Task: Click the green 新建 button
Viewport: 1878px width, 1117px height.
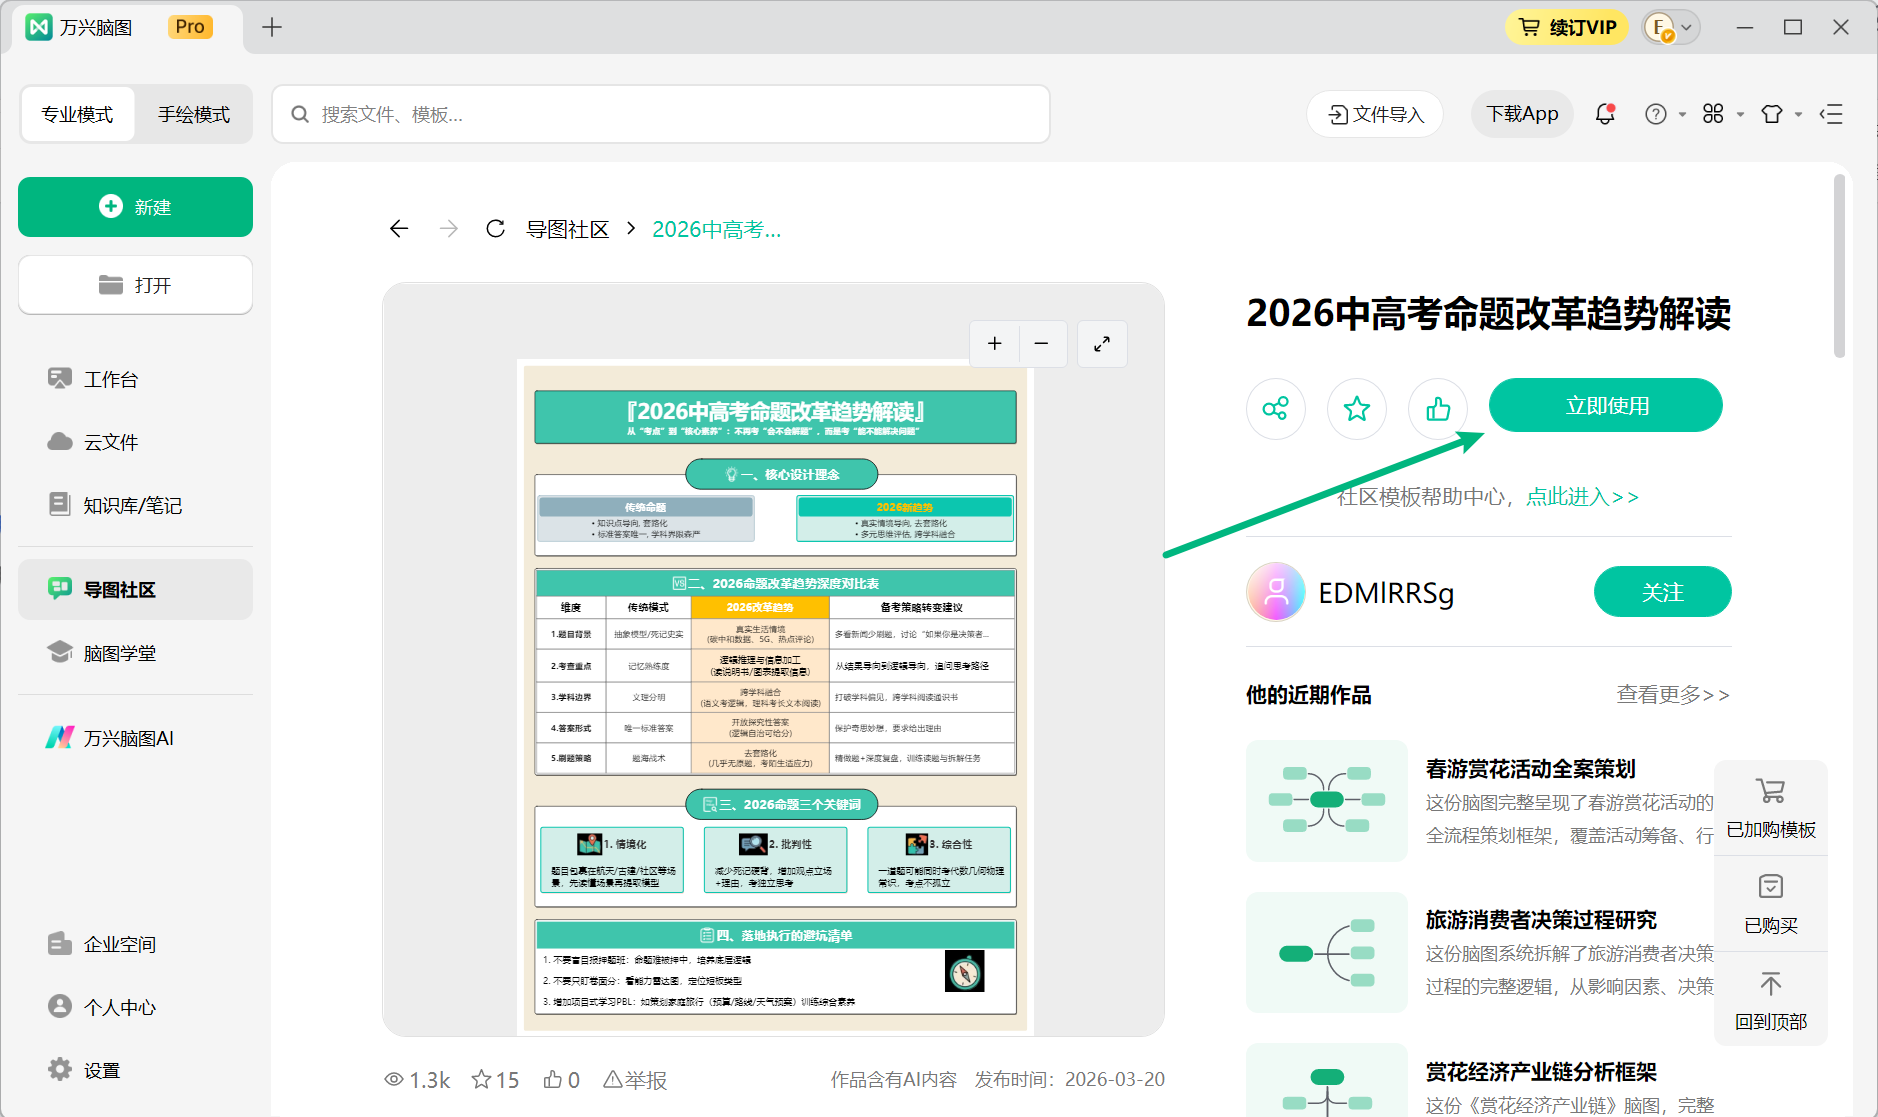Action: point(135,207)
